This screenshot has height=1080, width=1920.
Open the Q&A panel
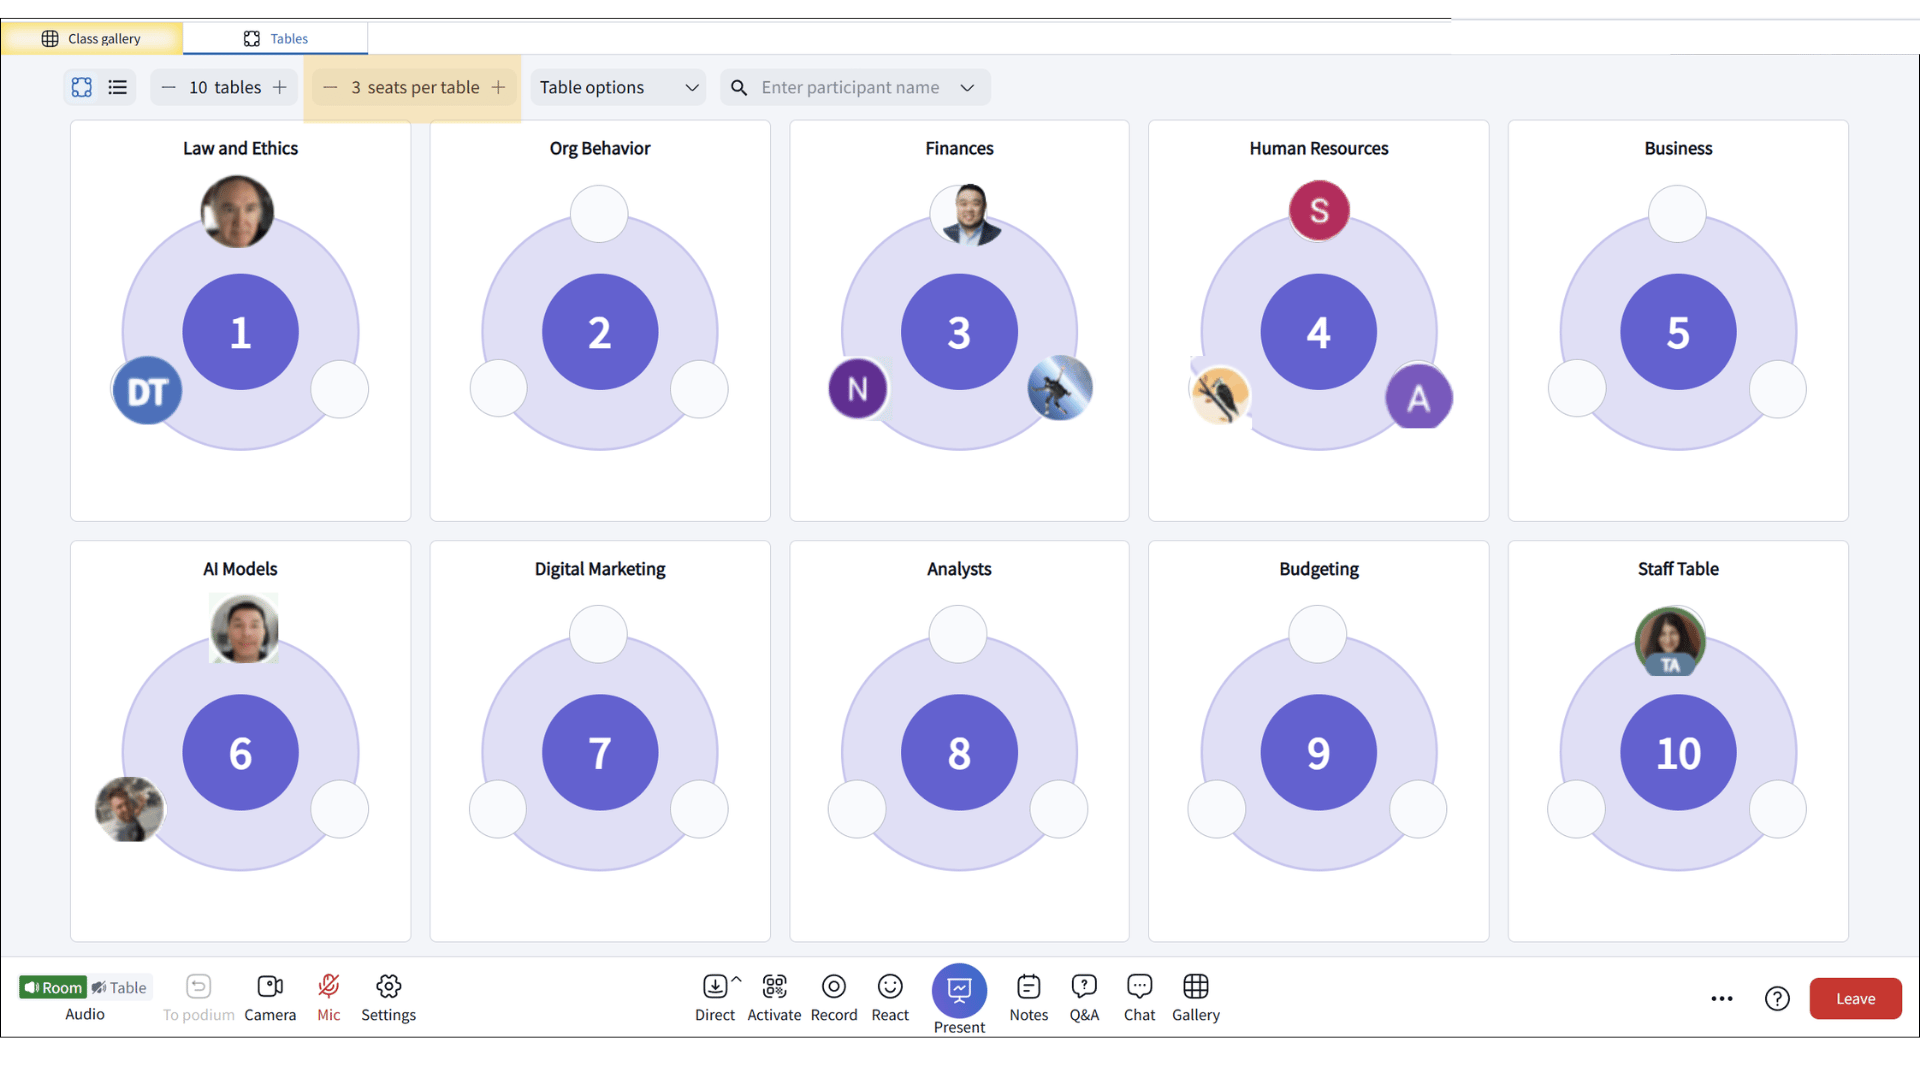(x=1084, y=998)
